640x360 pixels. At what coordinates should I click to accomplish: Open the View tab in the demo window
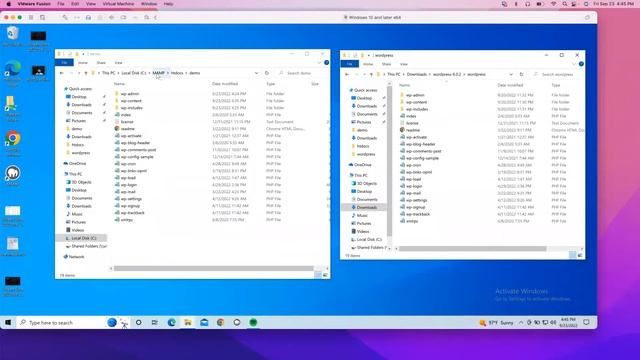118,63
